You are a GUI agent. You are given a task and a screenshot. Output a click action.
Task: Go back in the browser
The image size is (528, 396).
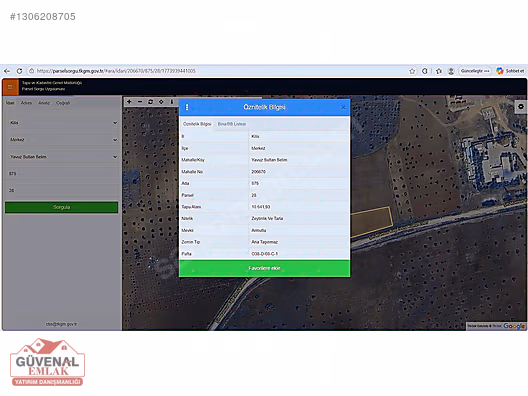7,71
